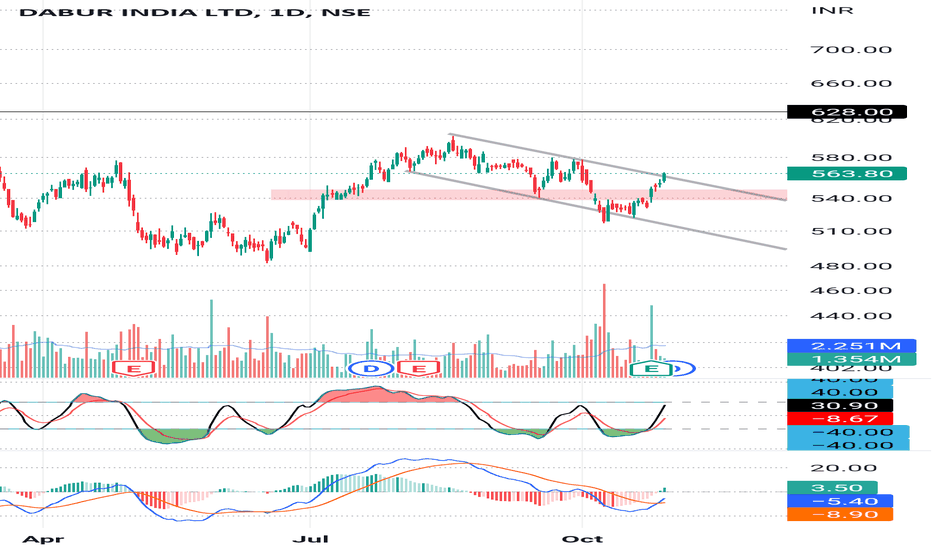932x550 pixels.
Task: Select the pink horizontal support zone rectangle
Action: pos(528,194)
